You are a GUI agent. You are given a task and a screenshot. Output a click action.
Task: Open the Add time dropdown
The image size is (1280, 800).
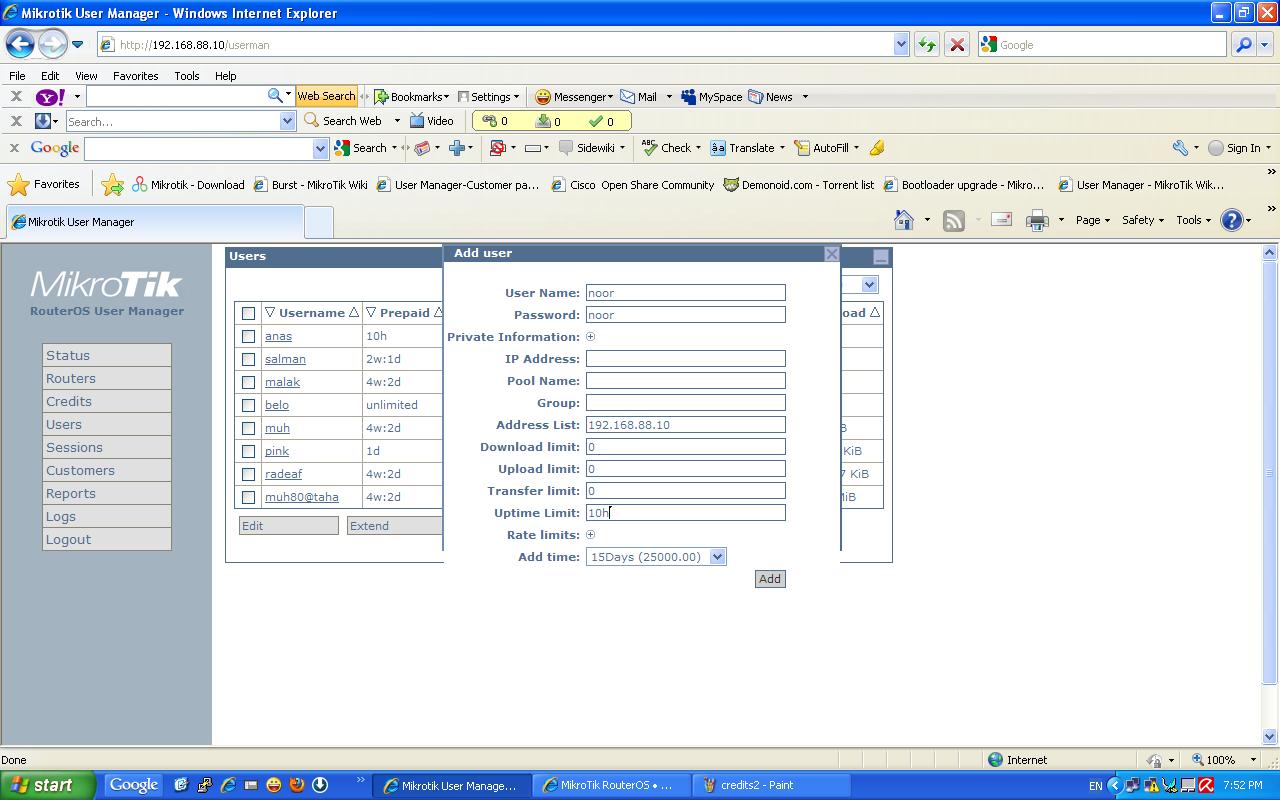[717, 557]
